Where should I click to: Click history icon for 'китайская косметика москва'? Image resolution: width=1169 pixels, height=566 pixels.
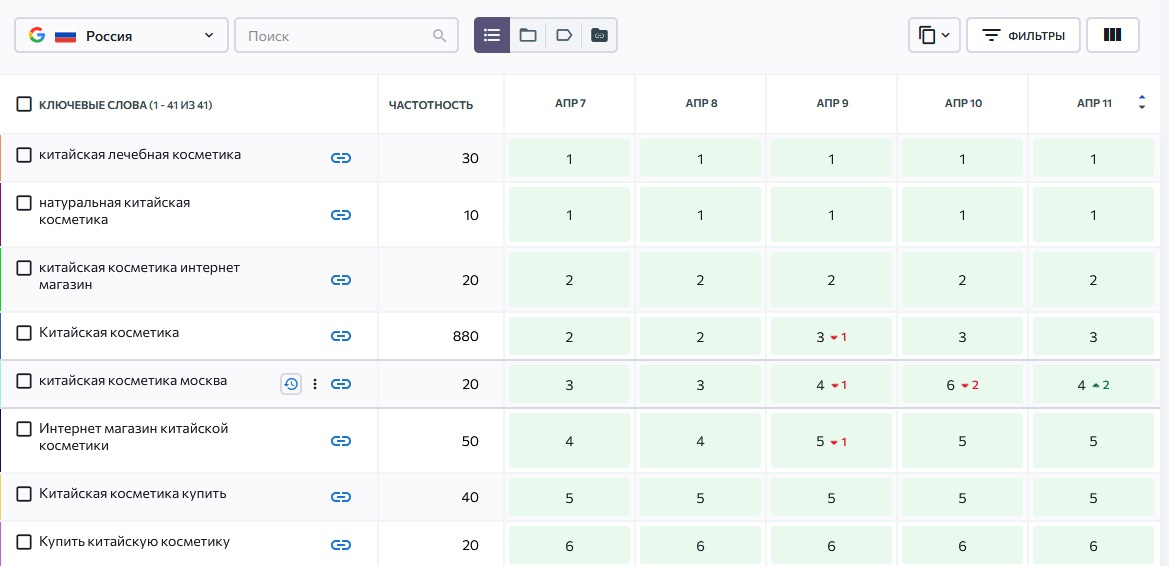(291, 384)
